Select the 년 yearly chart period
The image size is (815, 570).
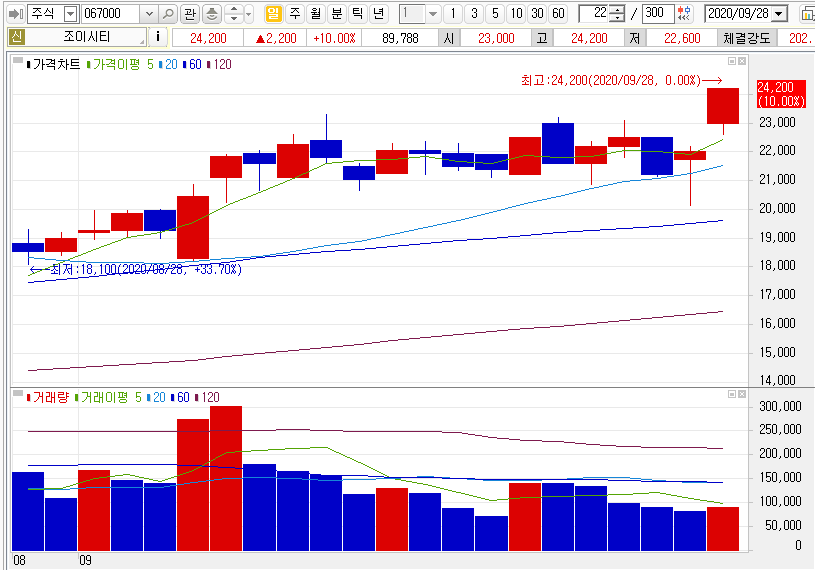[379, 14]
